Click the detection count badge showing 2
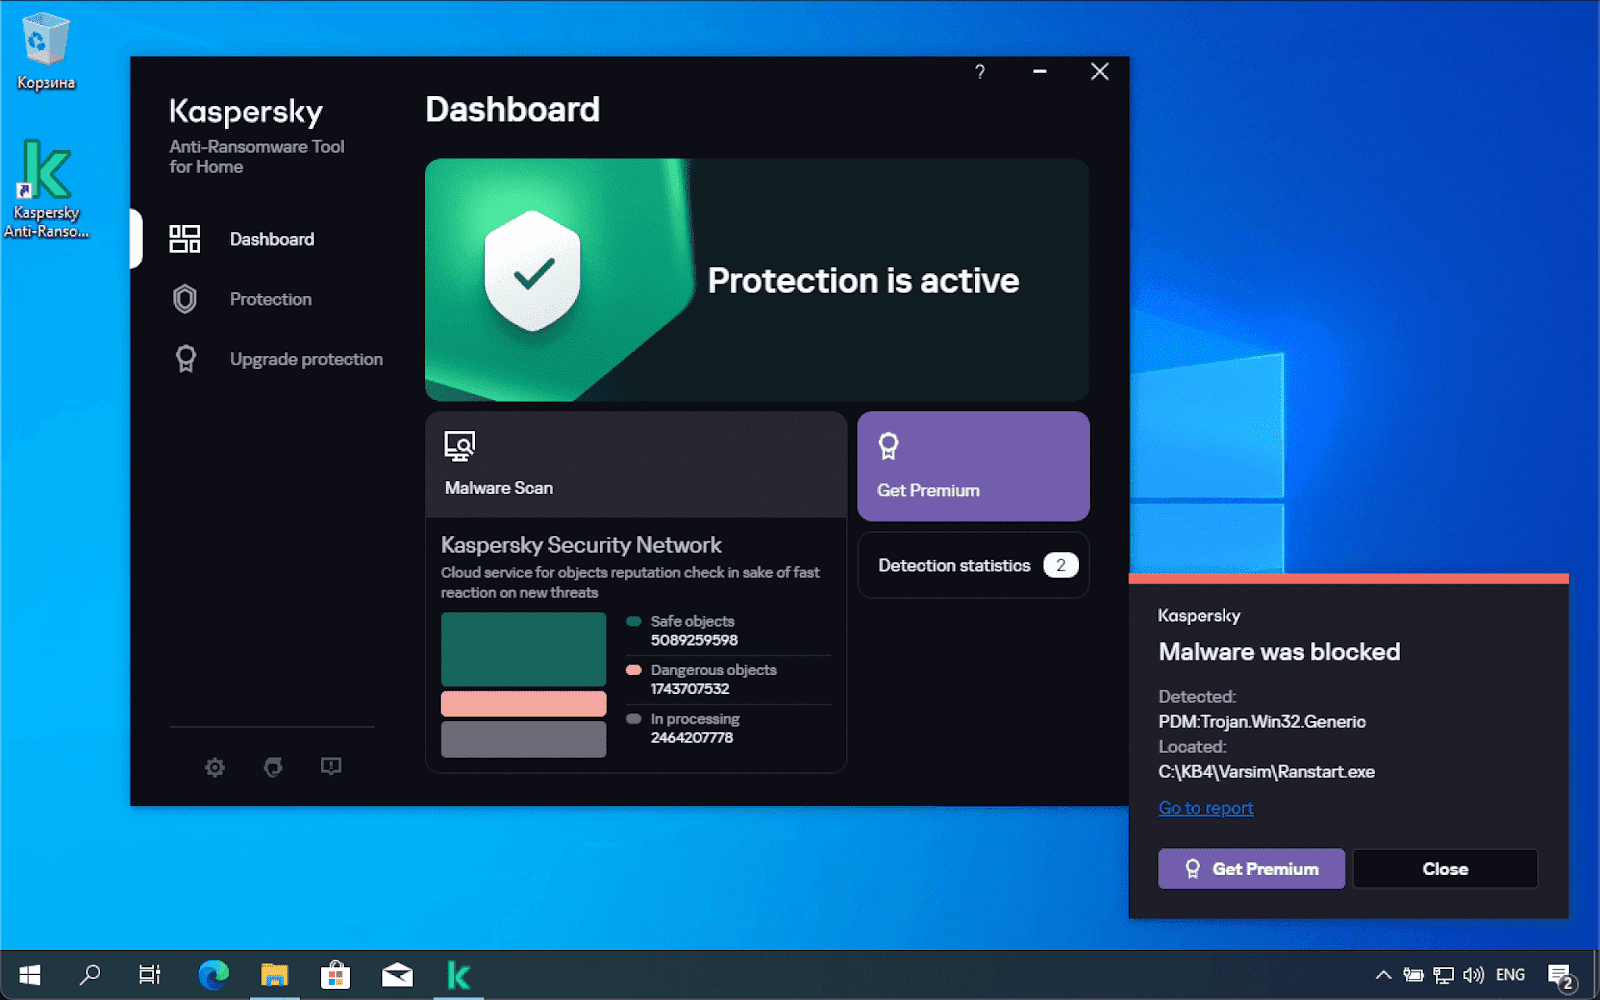The height and width of the screenshot is (1000, 1600). pos(1061,565)
